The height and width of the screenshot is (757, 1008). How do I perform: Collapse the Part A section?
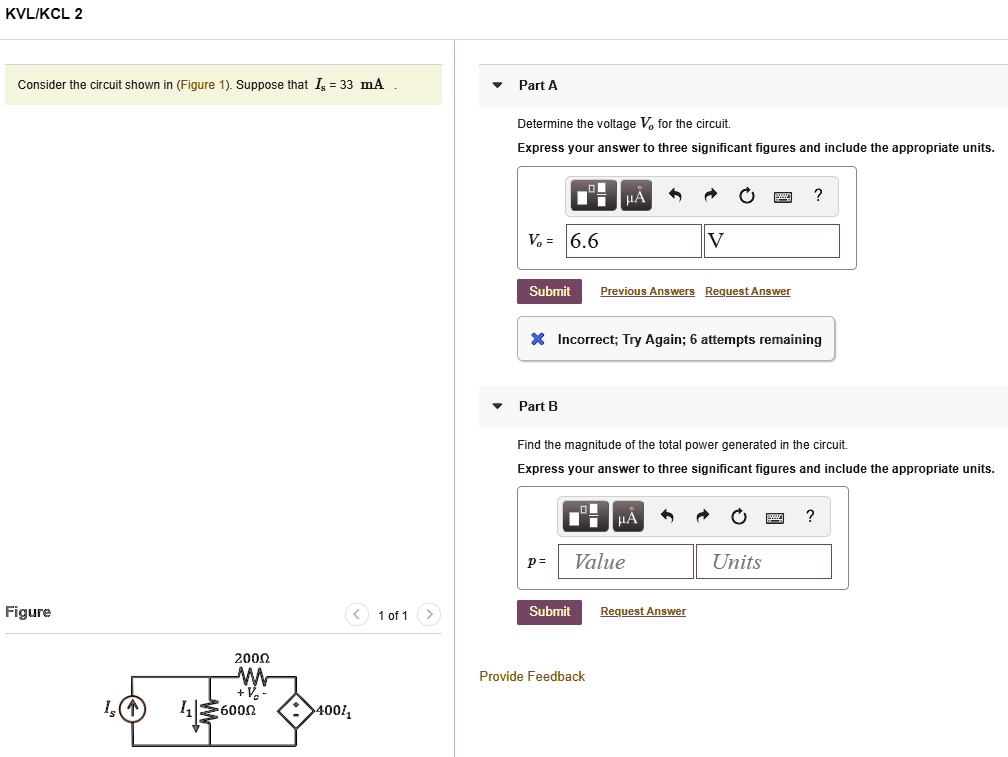tap(497, 85)
